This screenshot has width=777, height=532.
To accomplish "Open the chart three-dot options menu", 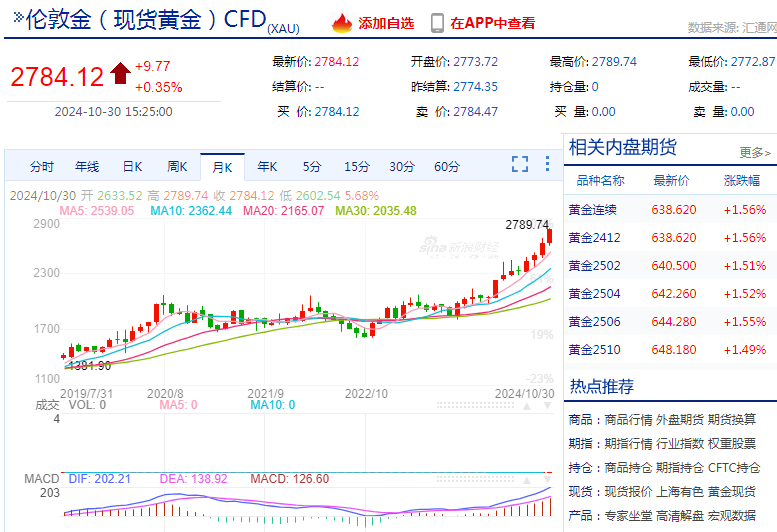I will click(547, 163).
